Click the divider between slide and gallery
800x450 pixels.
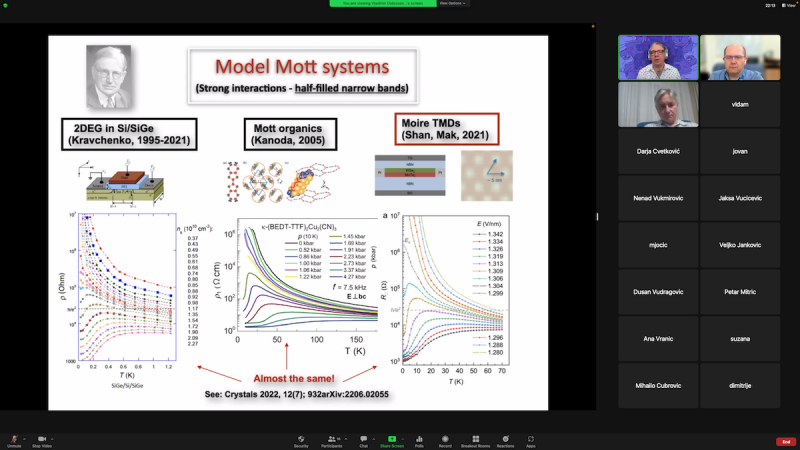click(597, 216)
